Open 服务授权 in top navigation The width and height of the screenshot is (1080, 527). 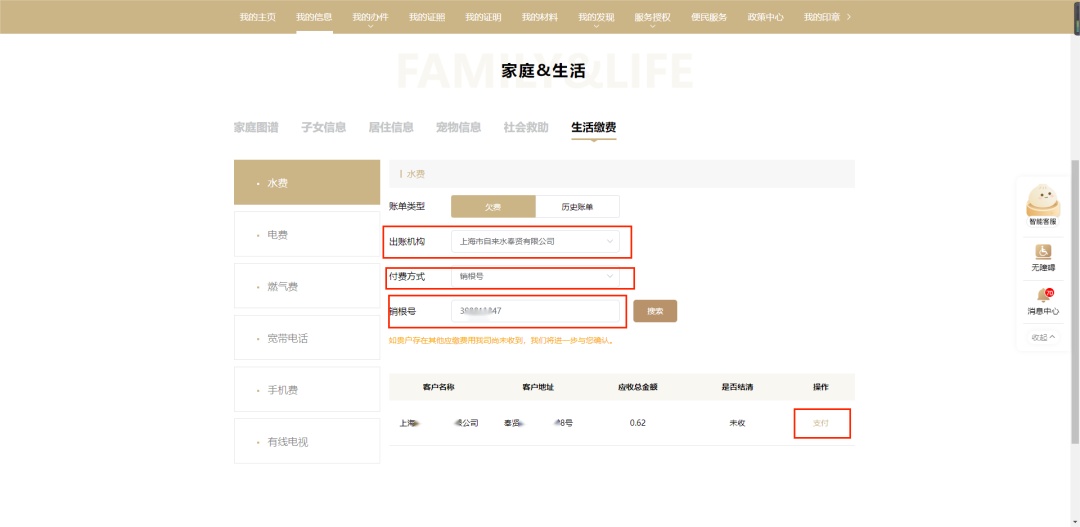(x=652, y=17)
